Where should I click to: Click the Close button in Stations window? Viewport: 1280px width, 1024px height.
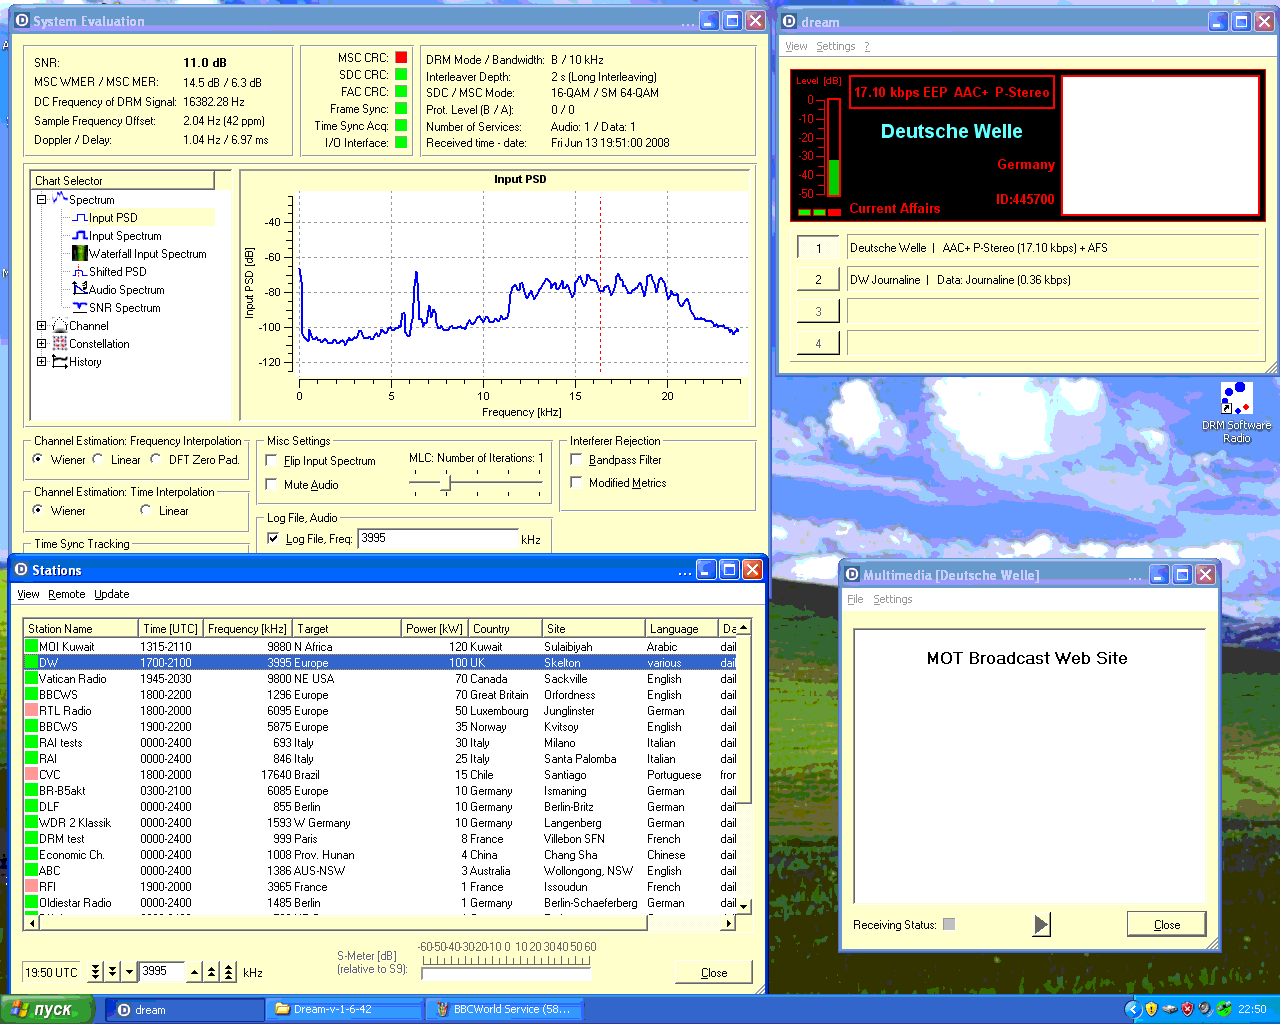(714, 972)
